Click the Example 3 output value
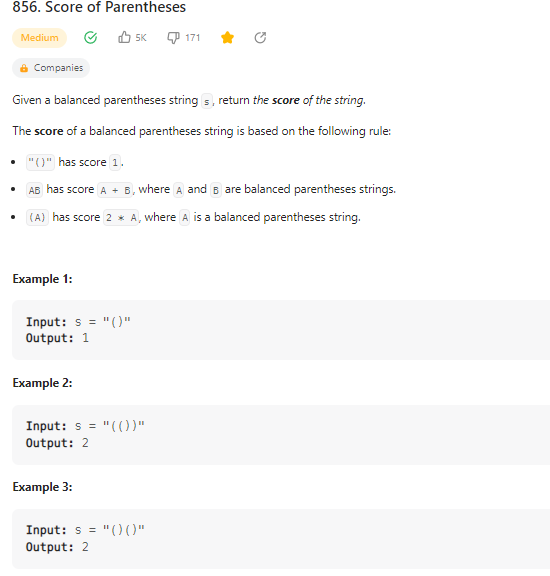 (85, 547)
